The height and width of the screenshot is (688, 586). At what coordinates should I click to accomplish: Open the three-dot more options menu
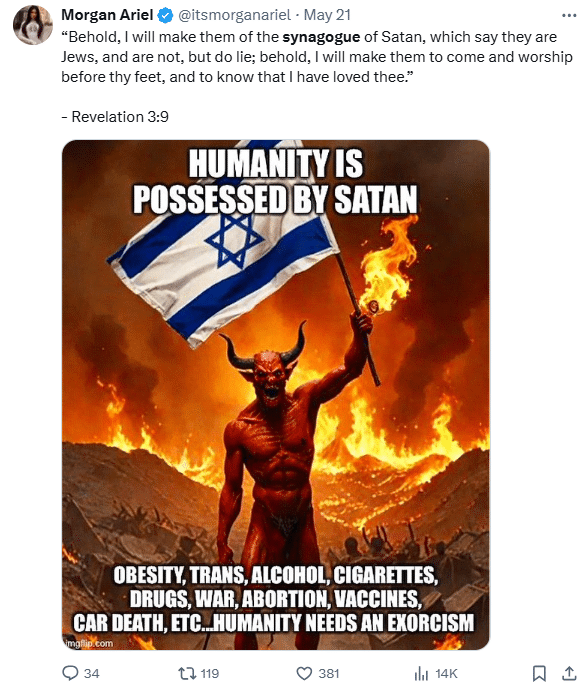[x=569, y=16]
